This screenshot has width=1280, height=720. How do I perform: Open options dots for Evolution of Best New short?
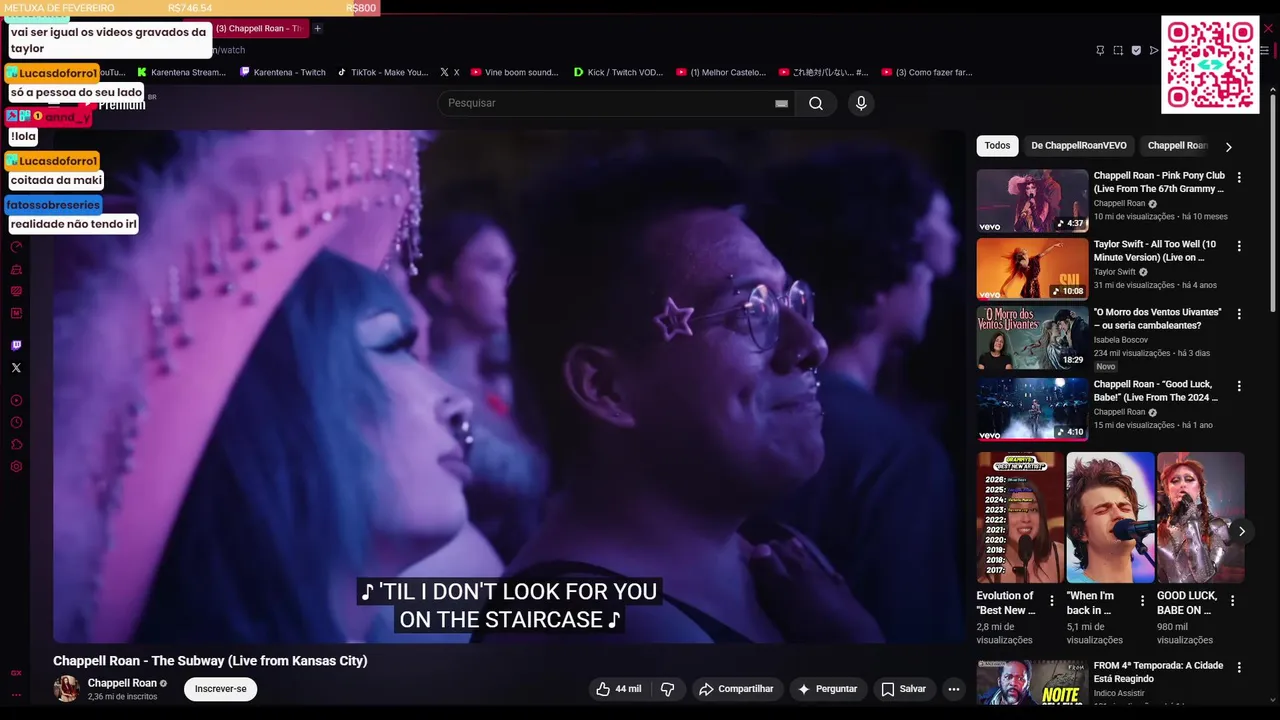tap(1053, 601)
